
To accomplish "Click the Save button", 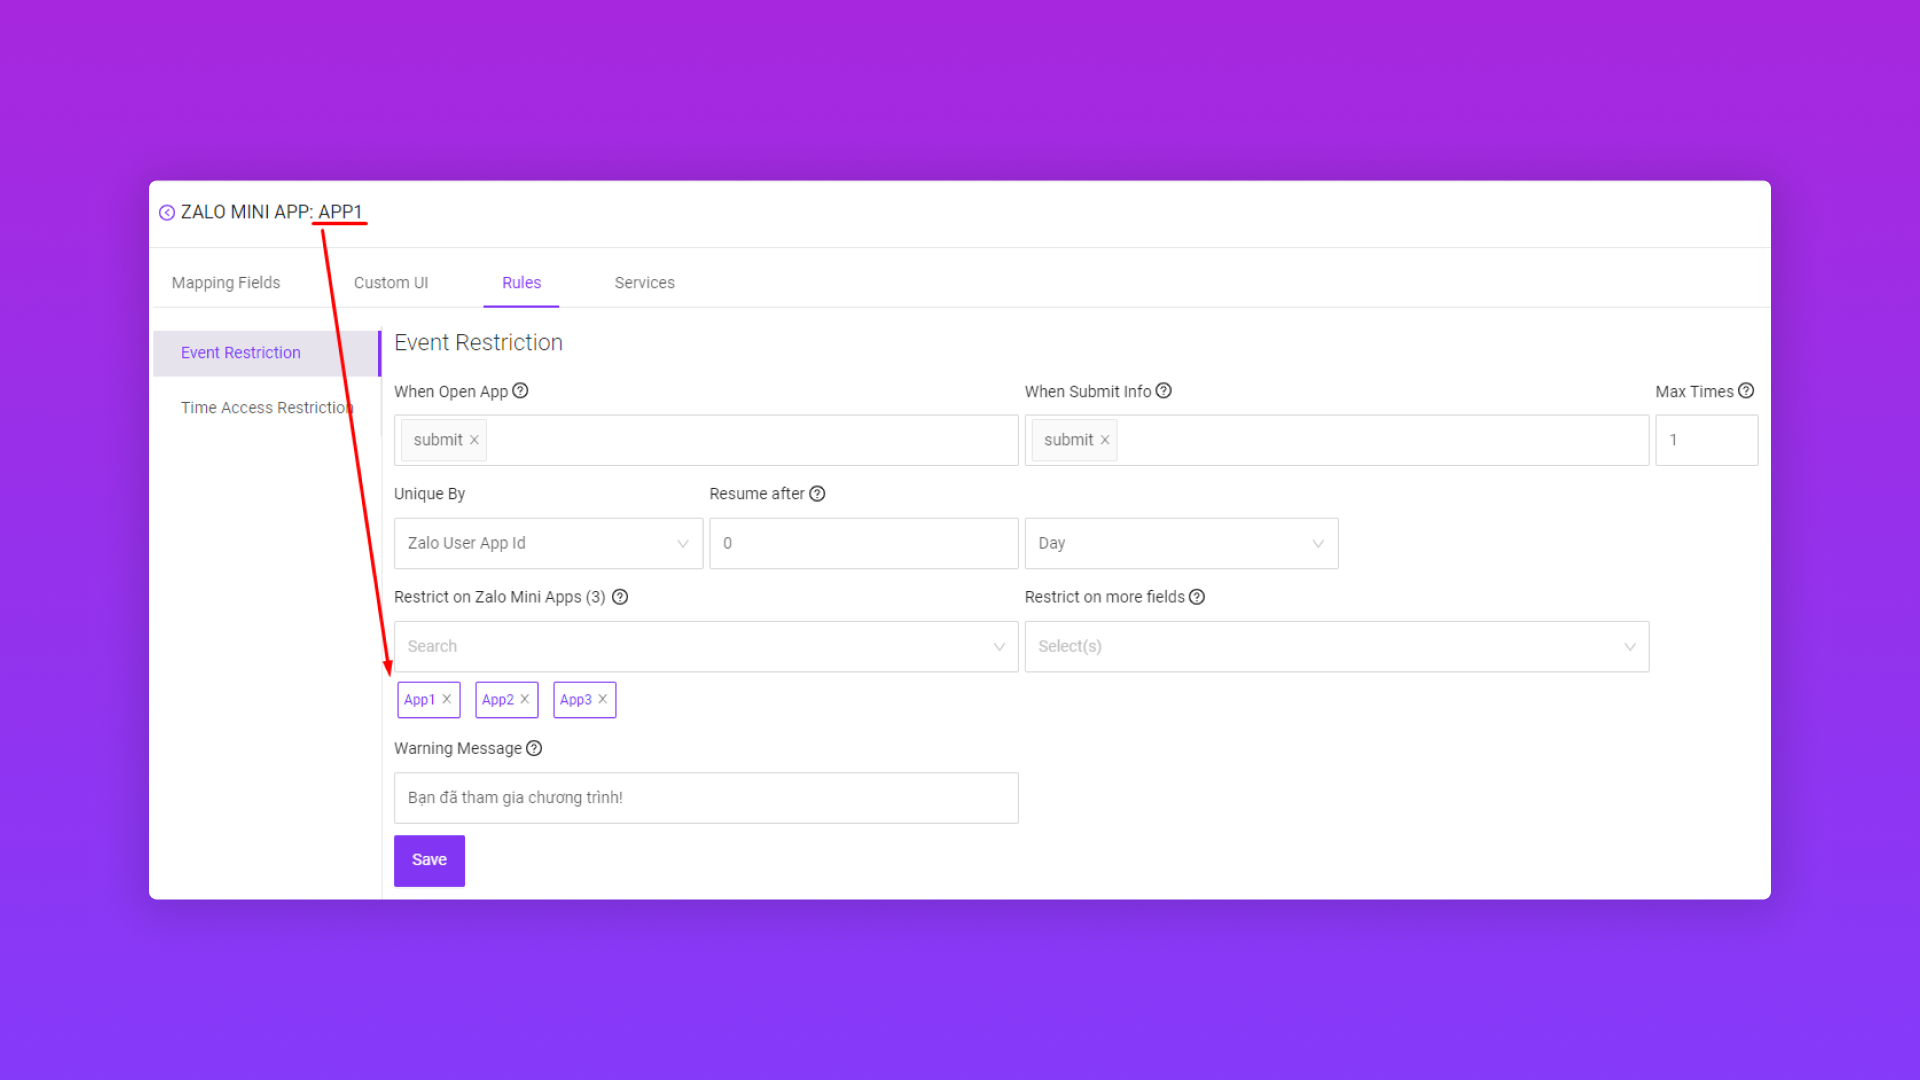I will (x=429, y=860).
